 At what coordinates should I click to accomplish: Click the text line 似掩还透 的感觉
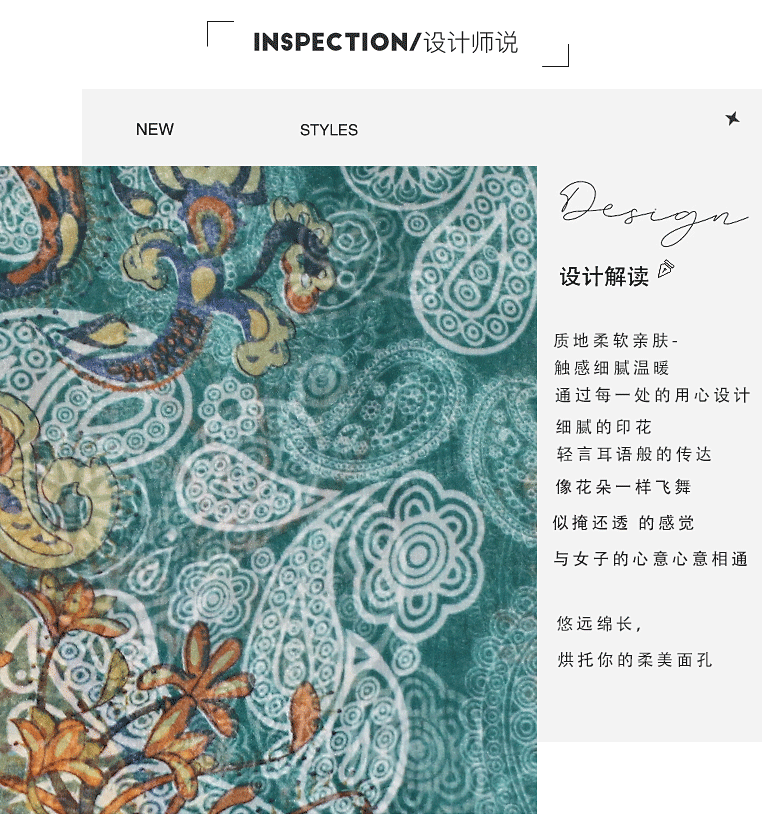(x=623, y=523)
